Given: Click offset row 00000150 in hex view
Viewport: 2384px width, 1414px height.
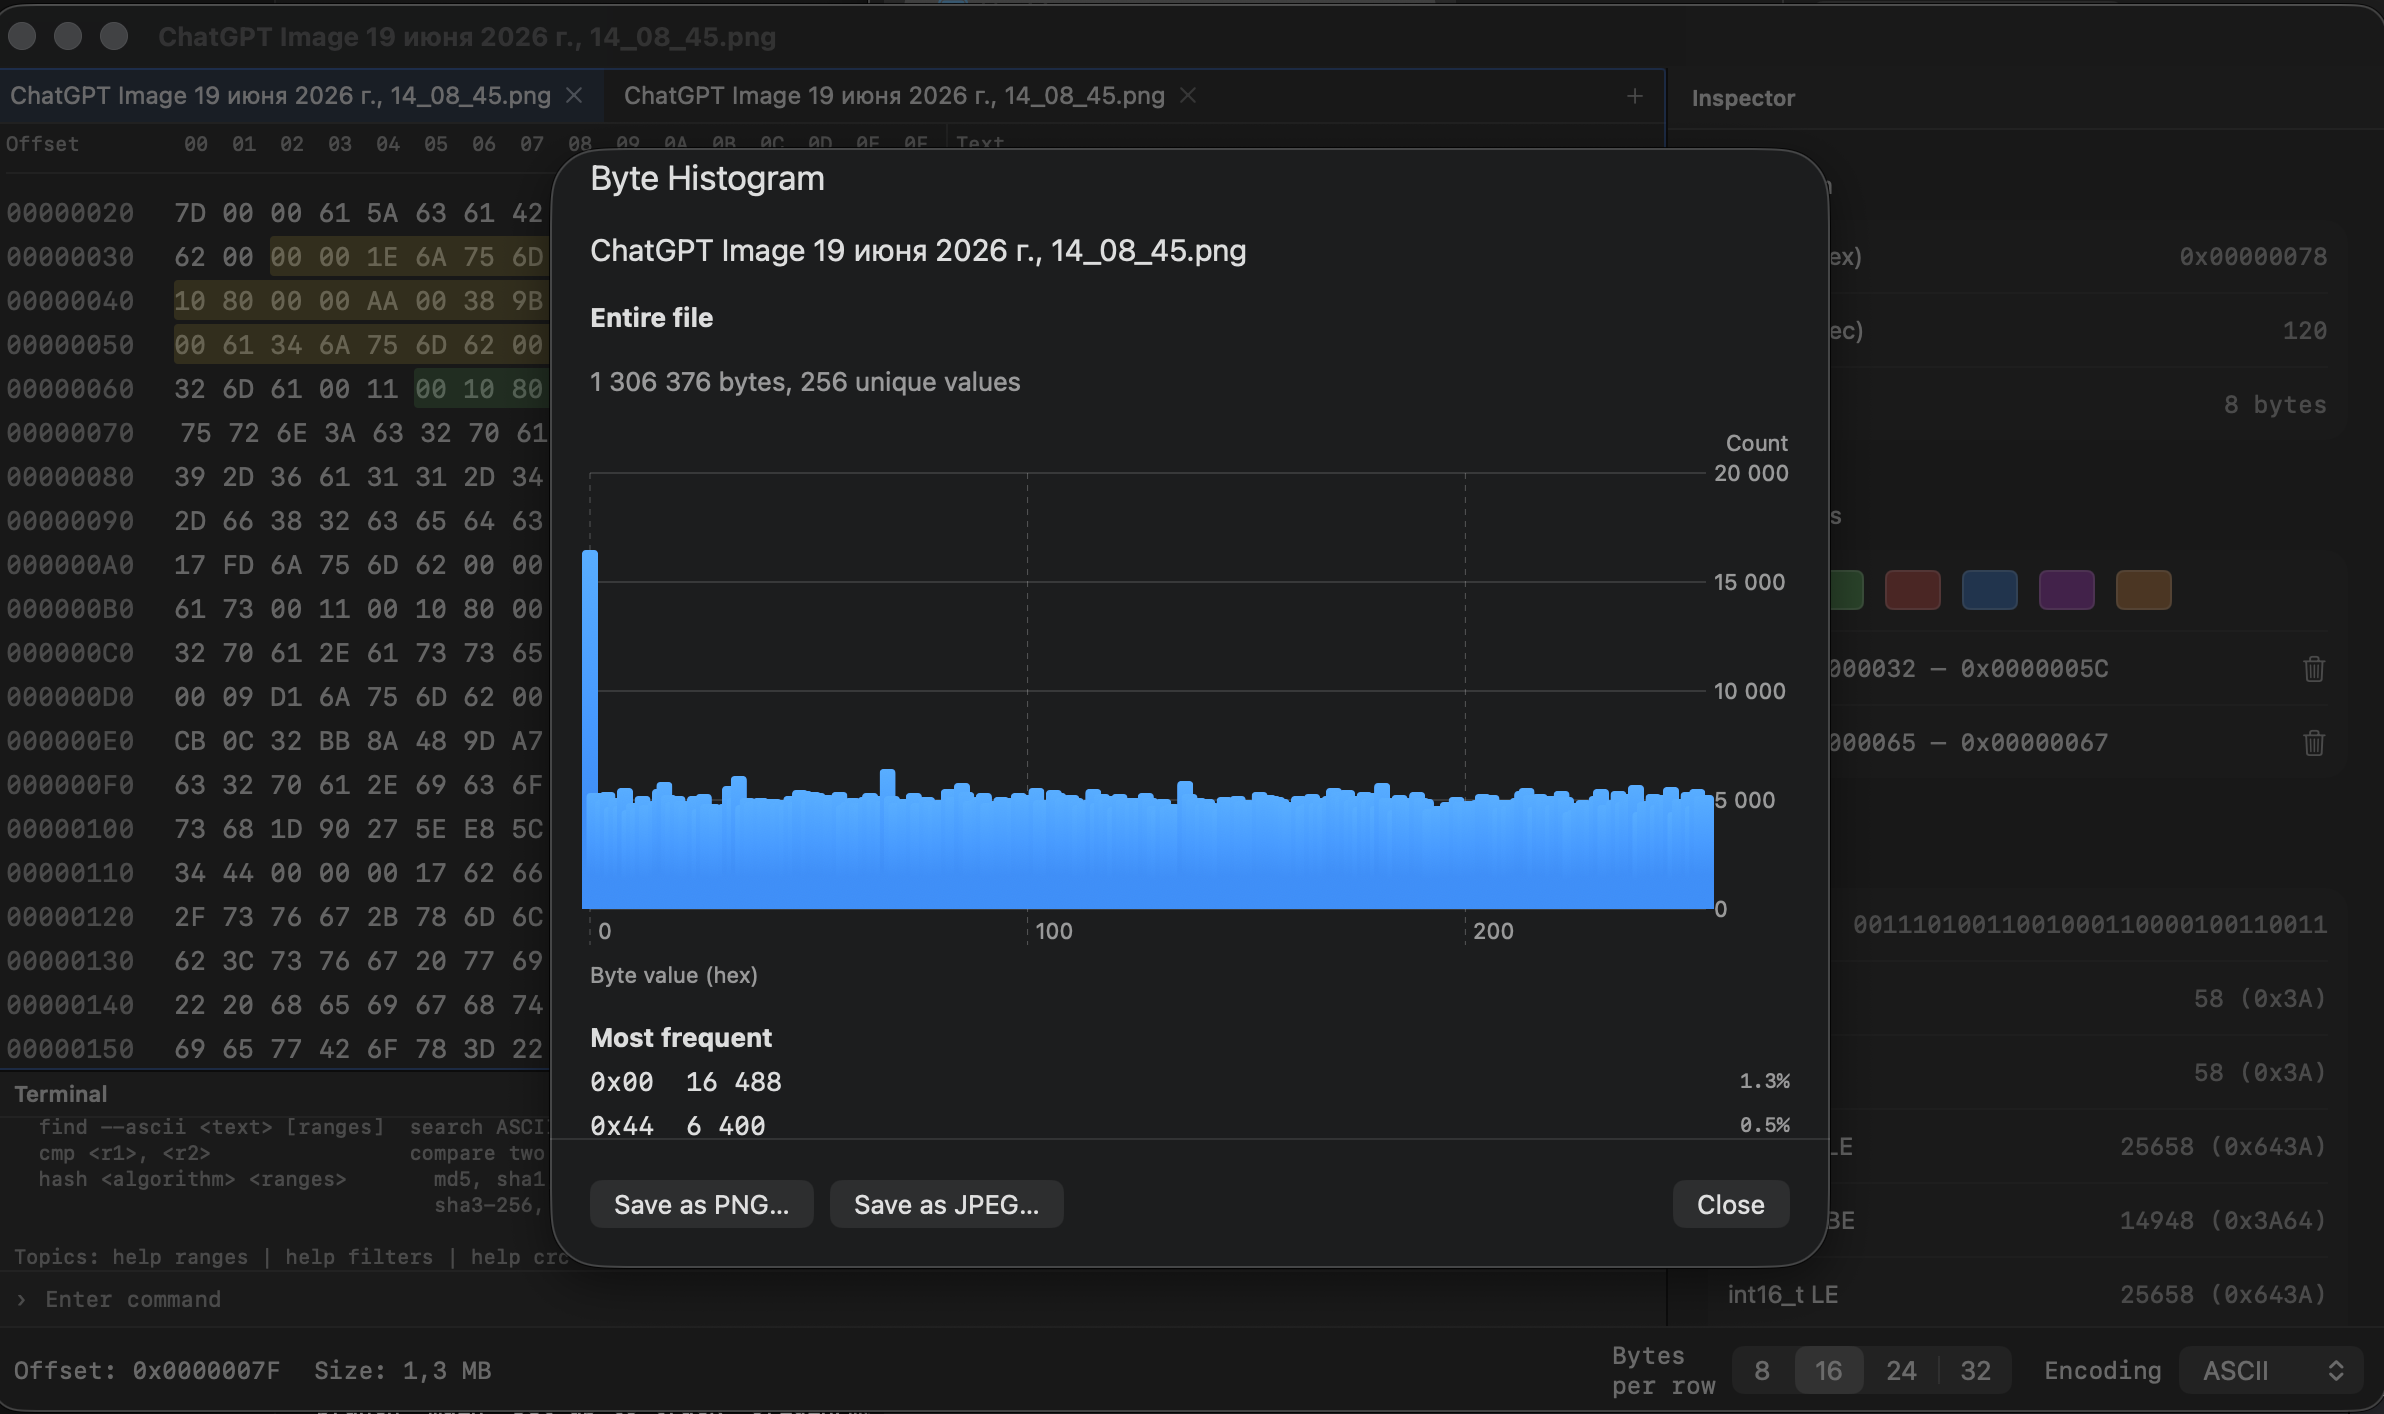Looking at the screenshot, I should [x=70, y=1049].
